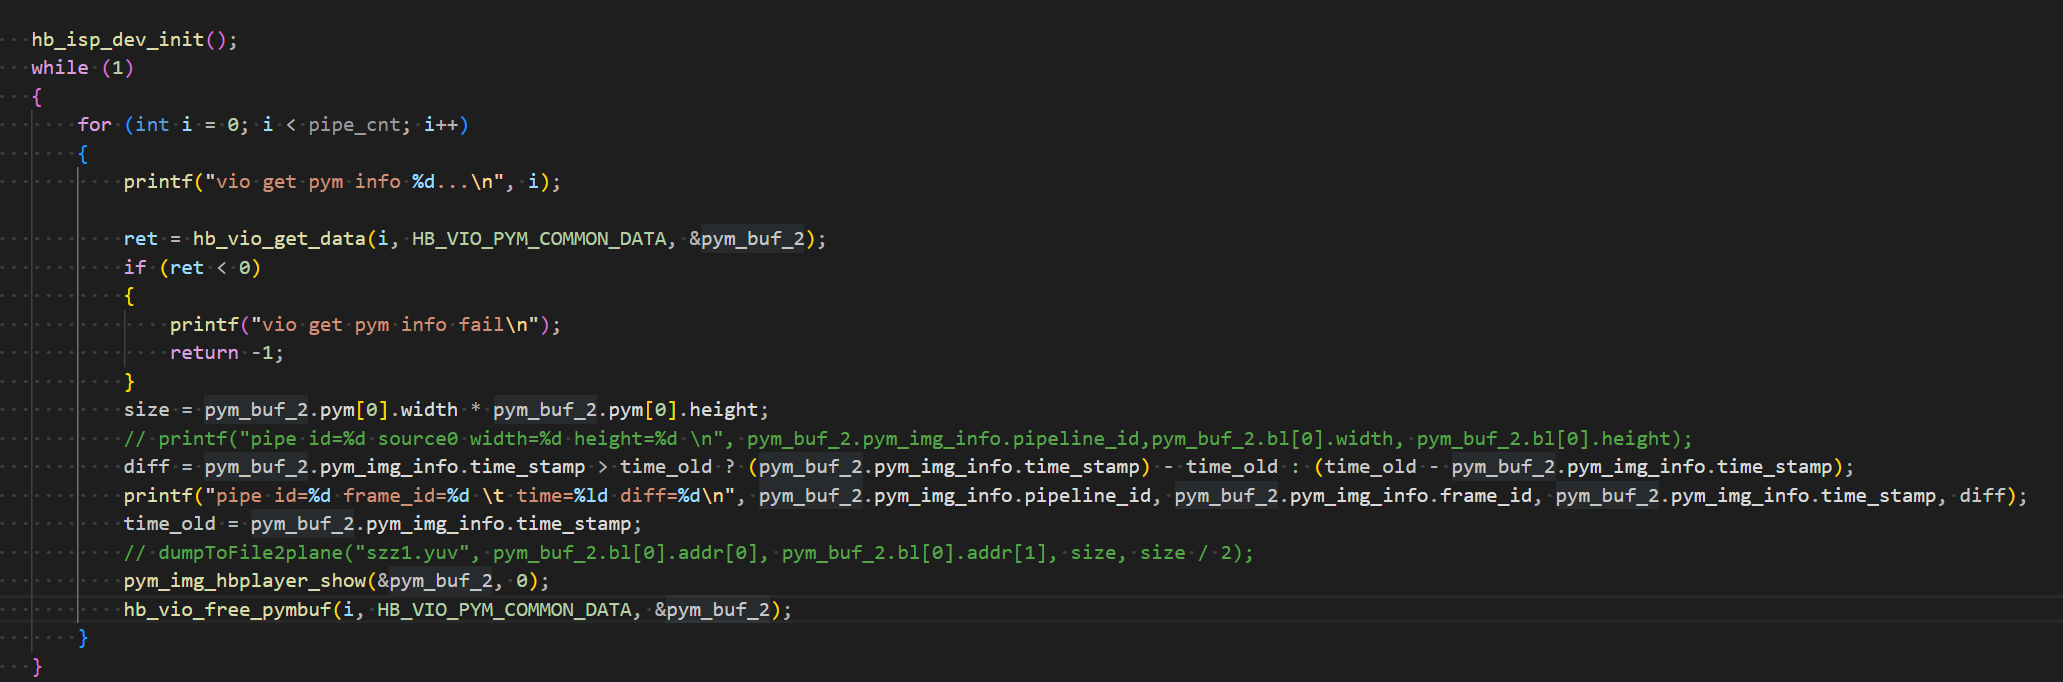The image size is (2063, 682).
Task: Click time_old at start of assignment line
Action: tap(169, 524)
